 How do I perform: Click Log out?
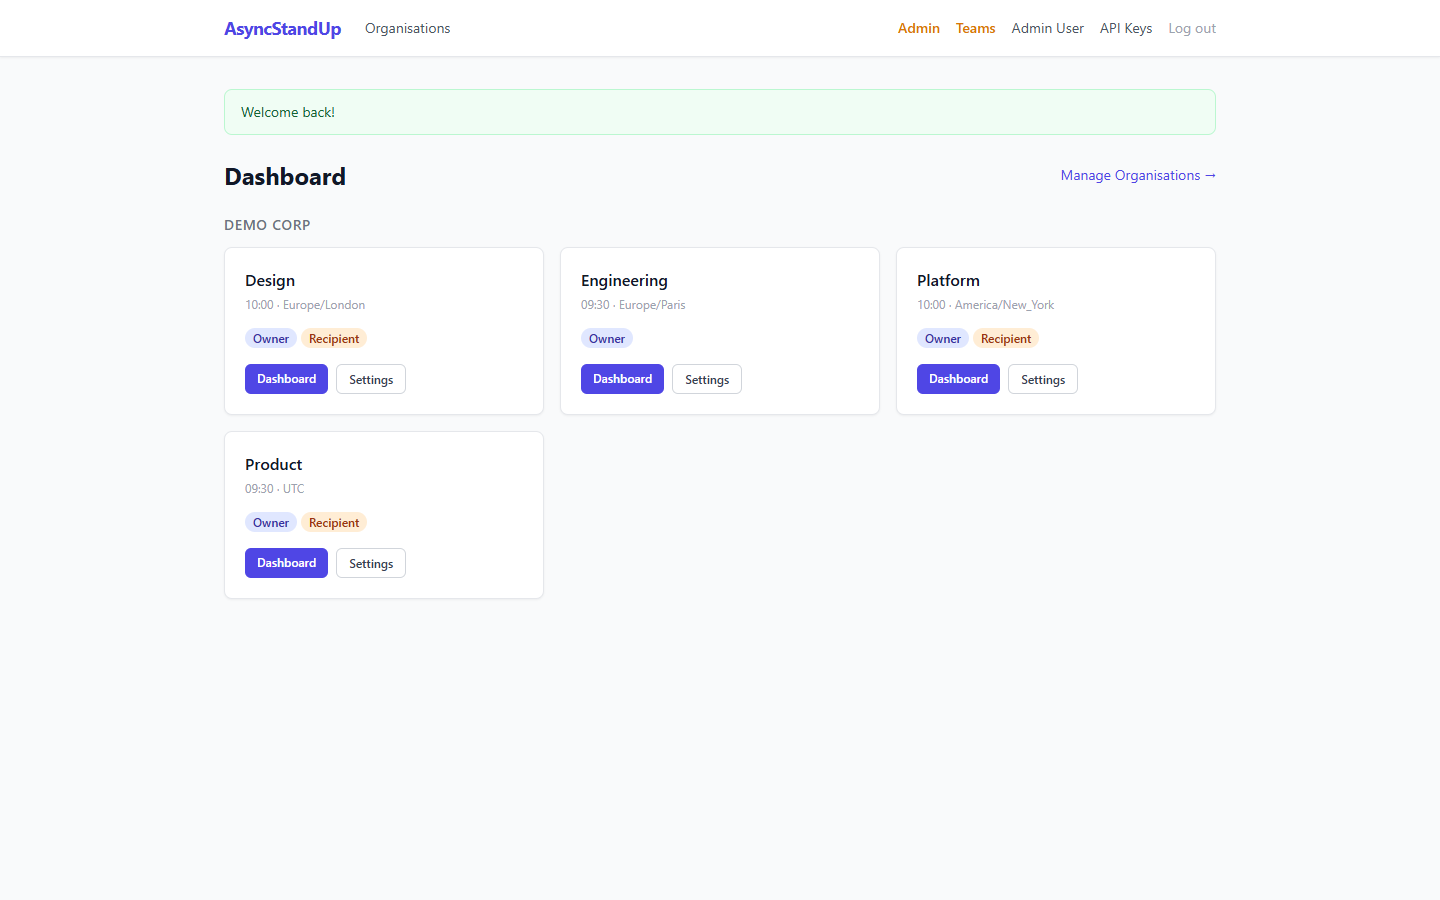[1192, 28]
